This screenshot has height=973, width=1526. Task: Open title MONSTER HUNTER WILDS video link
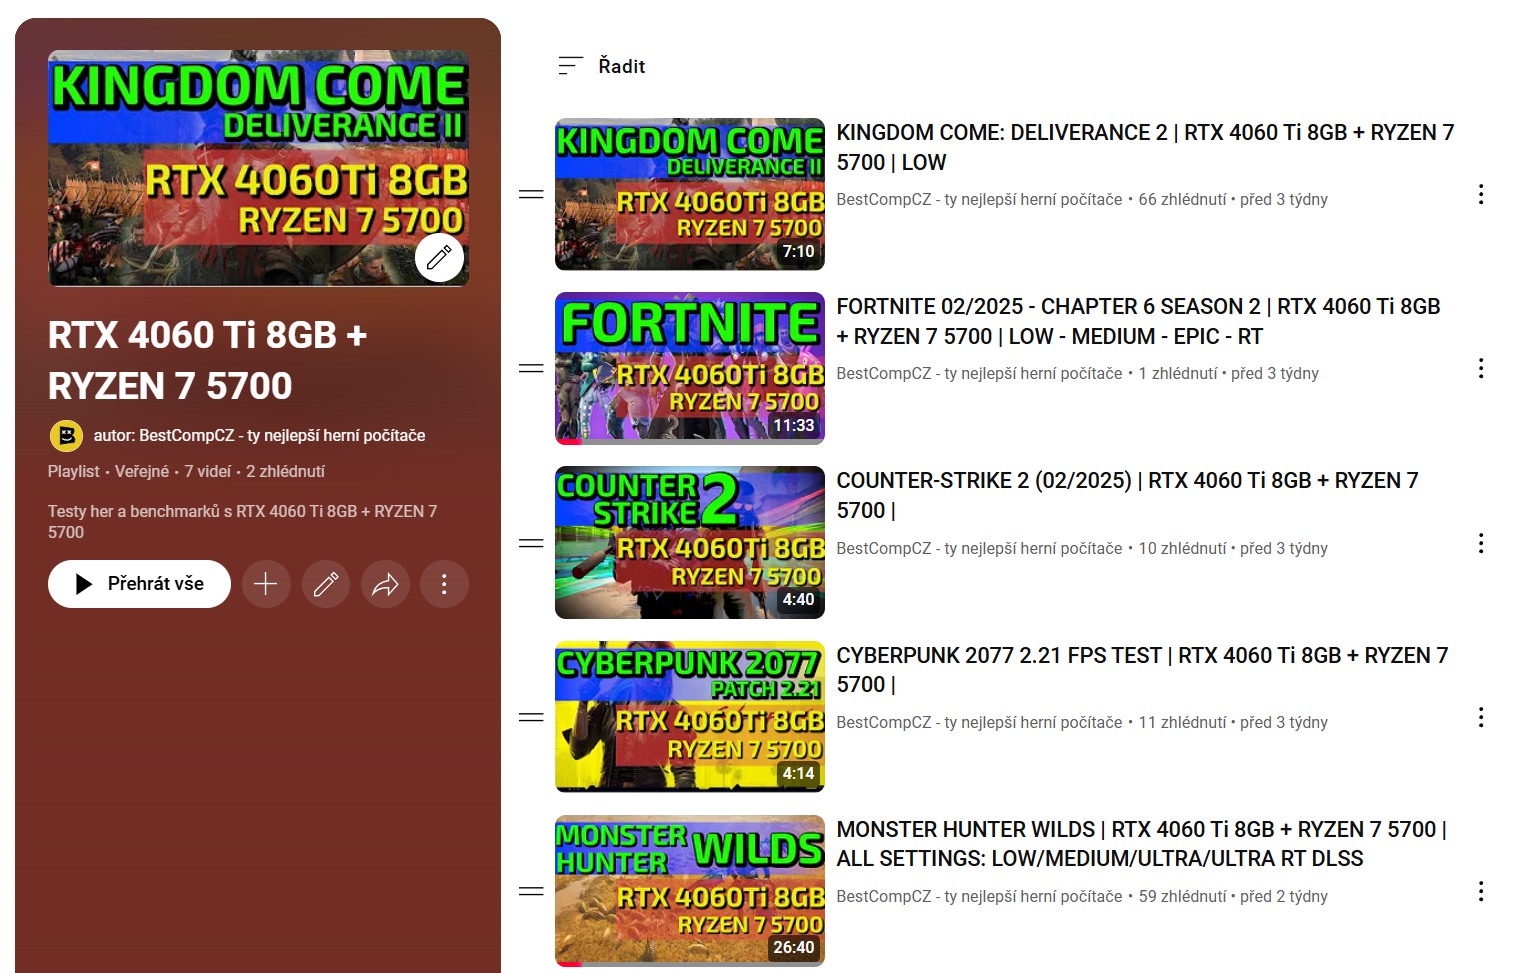tap(1141, 844)
